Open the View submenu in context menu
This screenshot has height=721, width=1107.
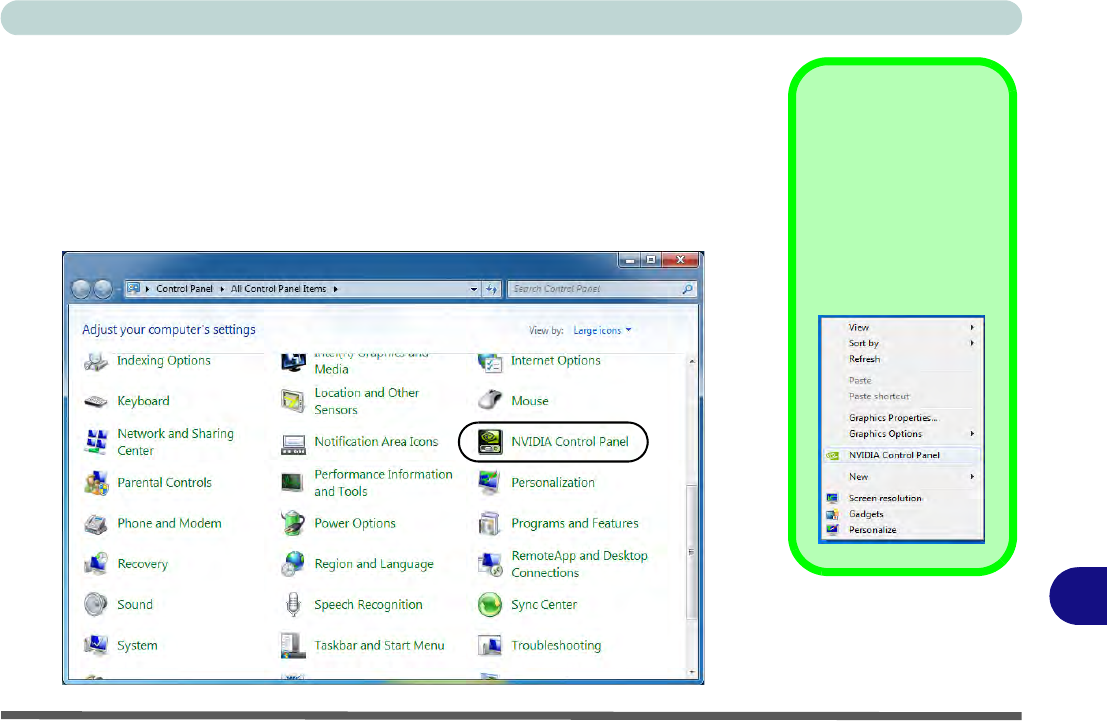(x=902, y=328)
